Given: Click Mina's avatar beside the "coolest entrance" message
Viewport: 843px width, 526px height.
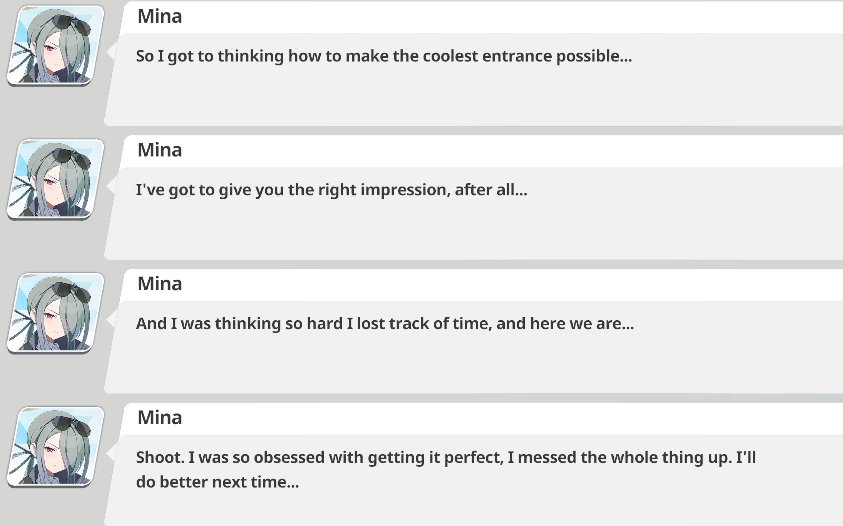Looking at the screenshot, I should coord(56,45).
